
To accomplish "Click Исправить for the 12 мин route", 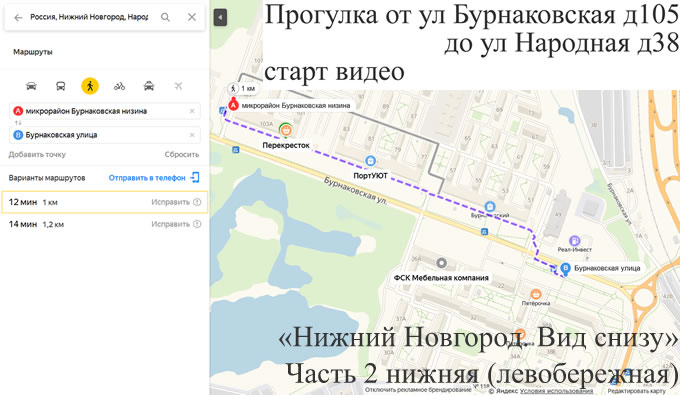I will (170, 202).
